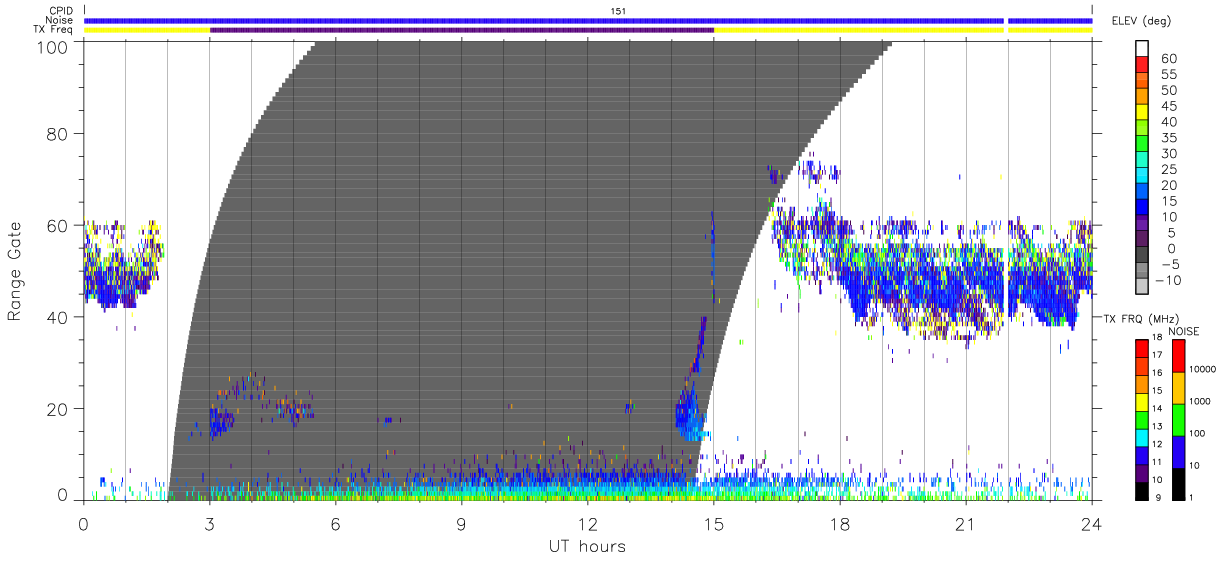Click tick label '20' on Range Gate axis

tap(57, 409)
